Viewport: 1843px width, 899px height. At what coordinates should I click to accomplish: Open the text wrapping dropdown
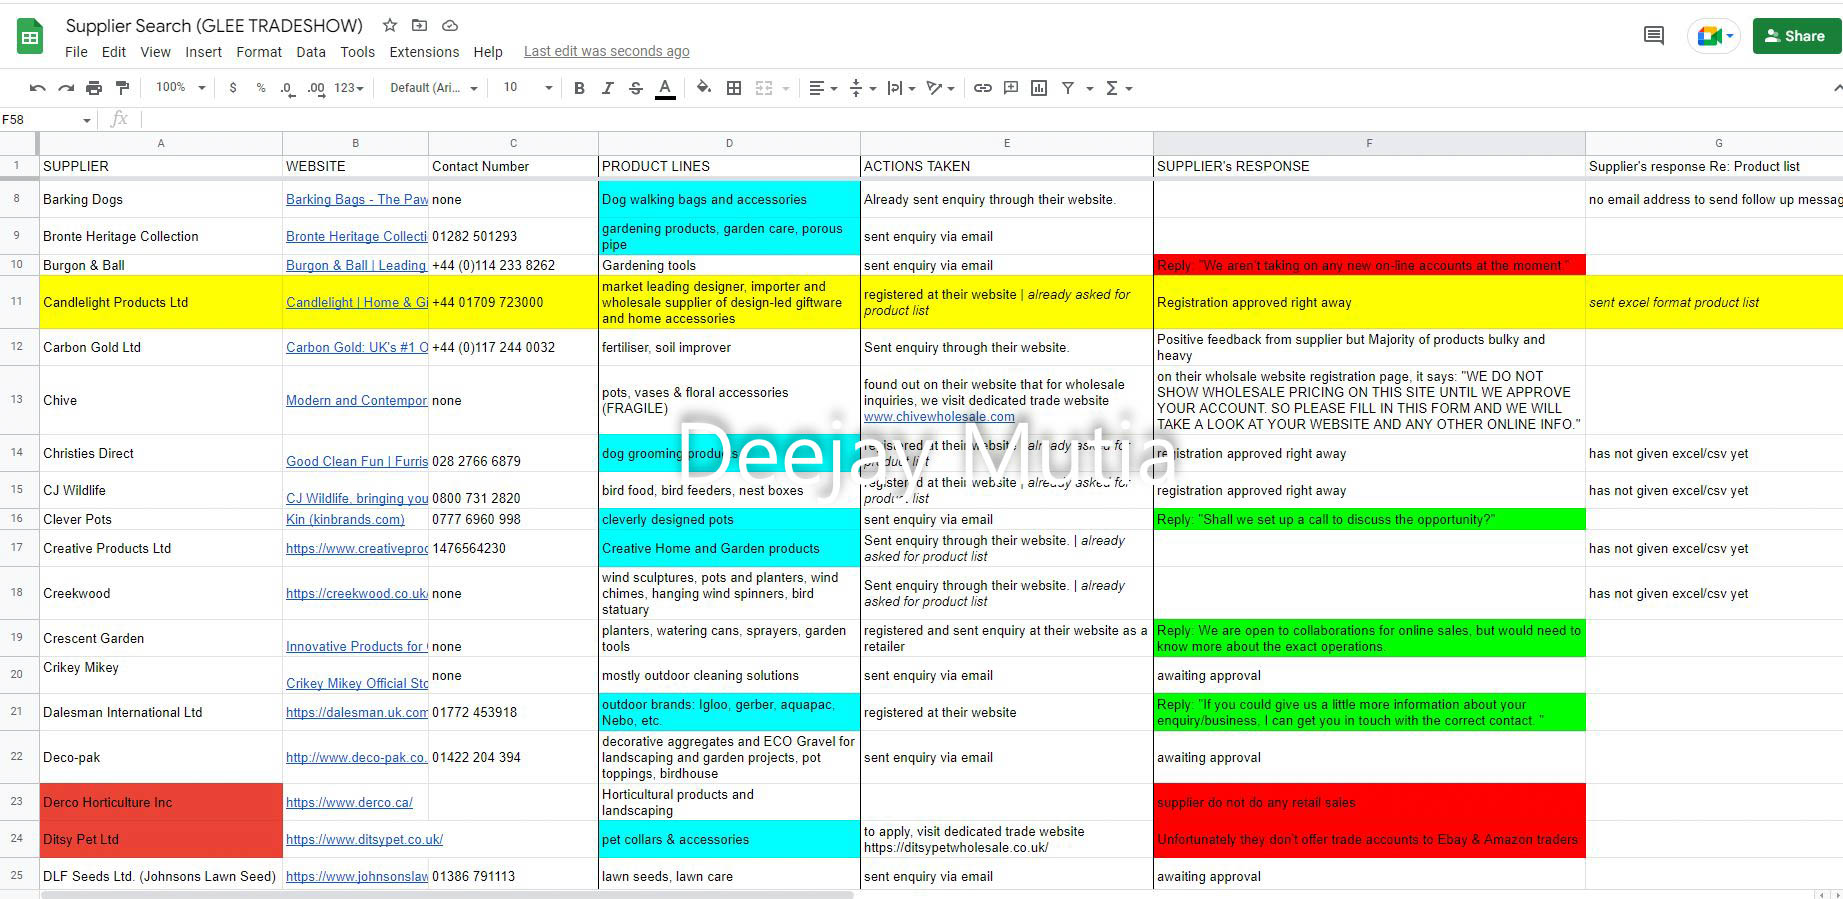click(x=901, y=88)
